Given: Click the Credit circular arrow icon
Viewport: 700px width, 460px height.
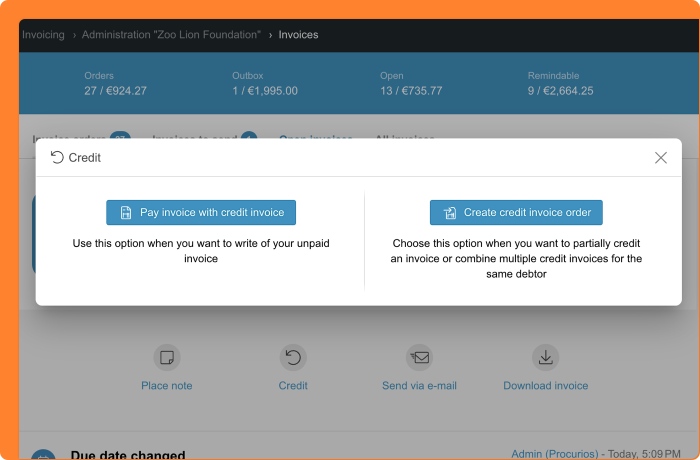Looking at the screenshot, I should (293, 357).
